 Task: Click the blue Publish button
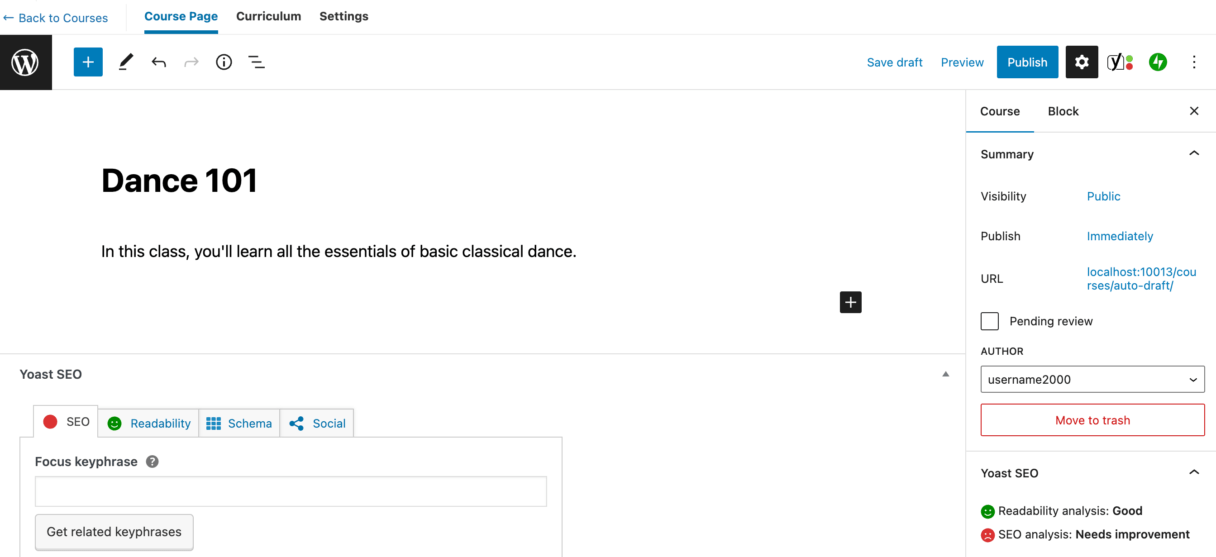(1027, 62)
